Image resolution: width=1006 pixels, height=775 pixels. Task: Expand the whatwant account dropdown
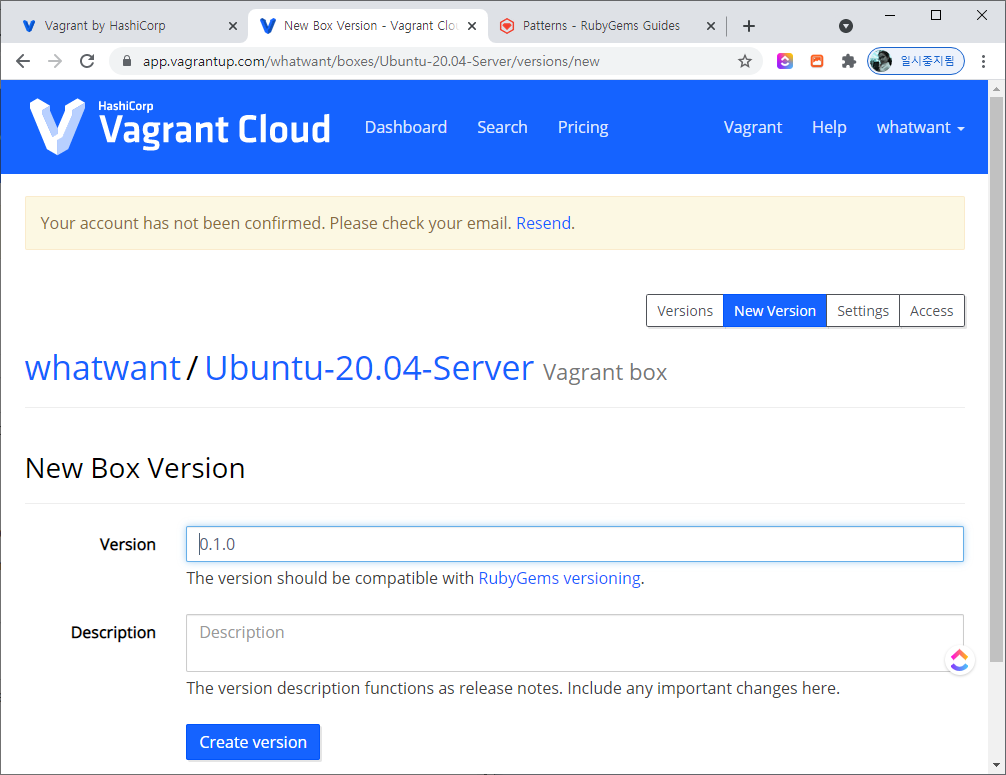(920, 127)
